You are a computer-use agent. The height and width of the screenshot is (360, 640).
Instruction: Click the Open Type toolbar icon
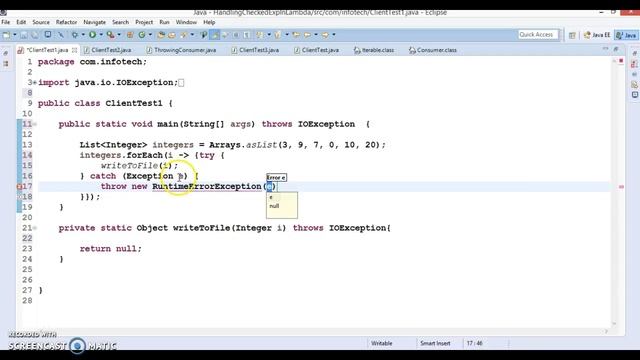(161, 35)
